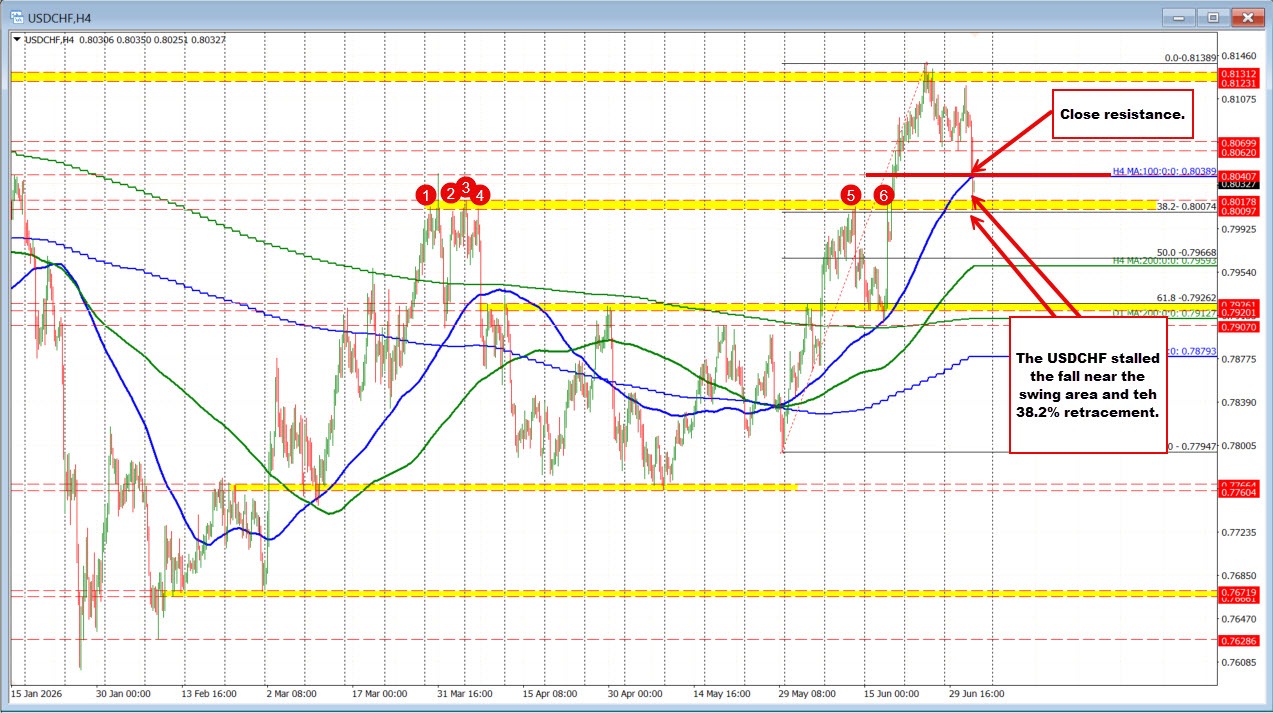Click the 0.81075 price axis label
Screen dimensions: 1273x713
tap(1237, 99)
